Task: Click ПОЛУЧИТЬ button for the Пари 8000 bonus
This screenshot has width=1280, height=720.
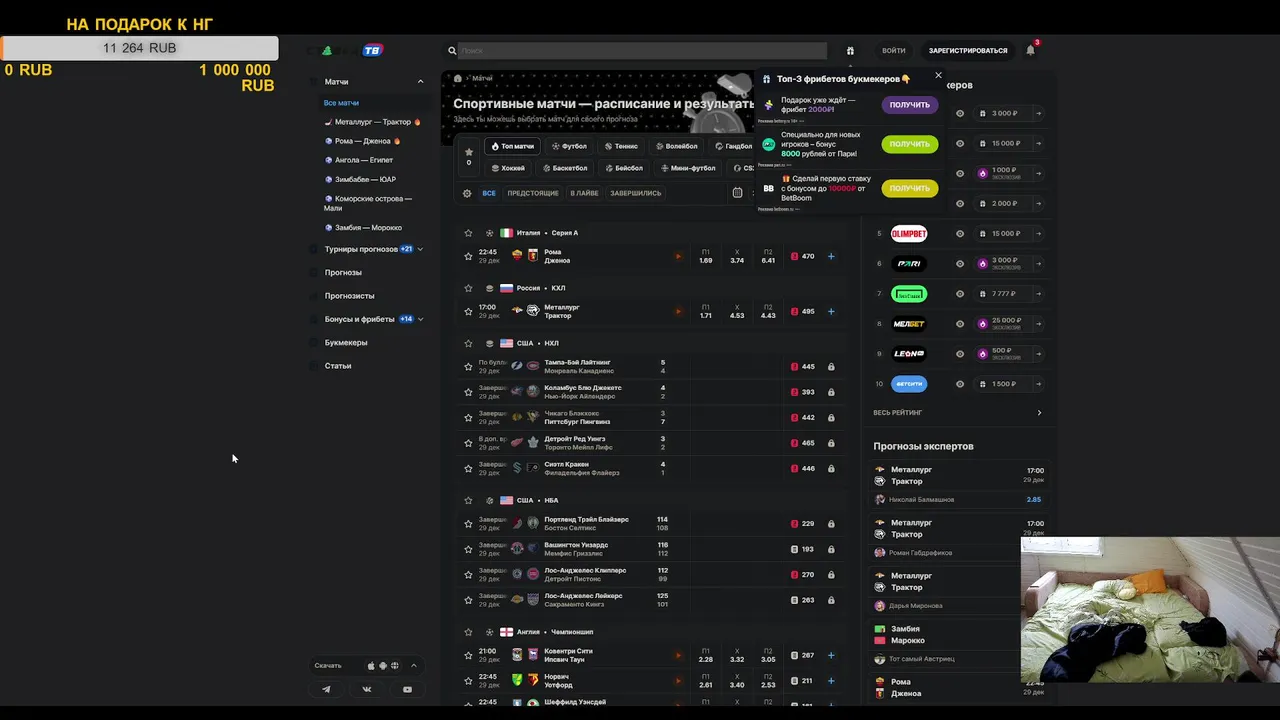Action: click(x=910, y=144)
